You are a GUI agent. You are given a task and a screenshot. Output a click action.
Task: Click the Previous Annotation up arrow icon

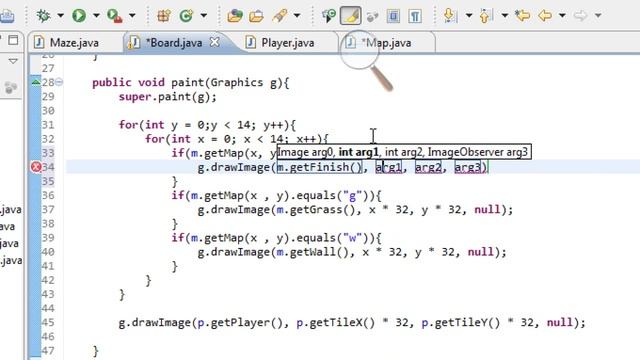coord(486,16)
